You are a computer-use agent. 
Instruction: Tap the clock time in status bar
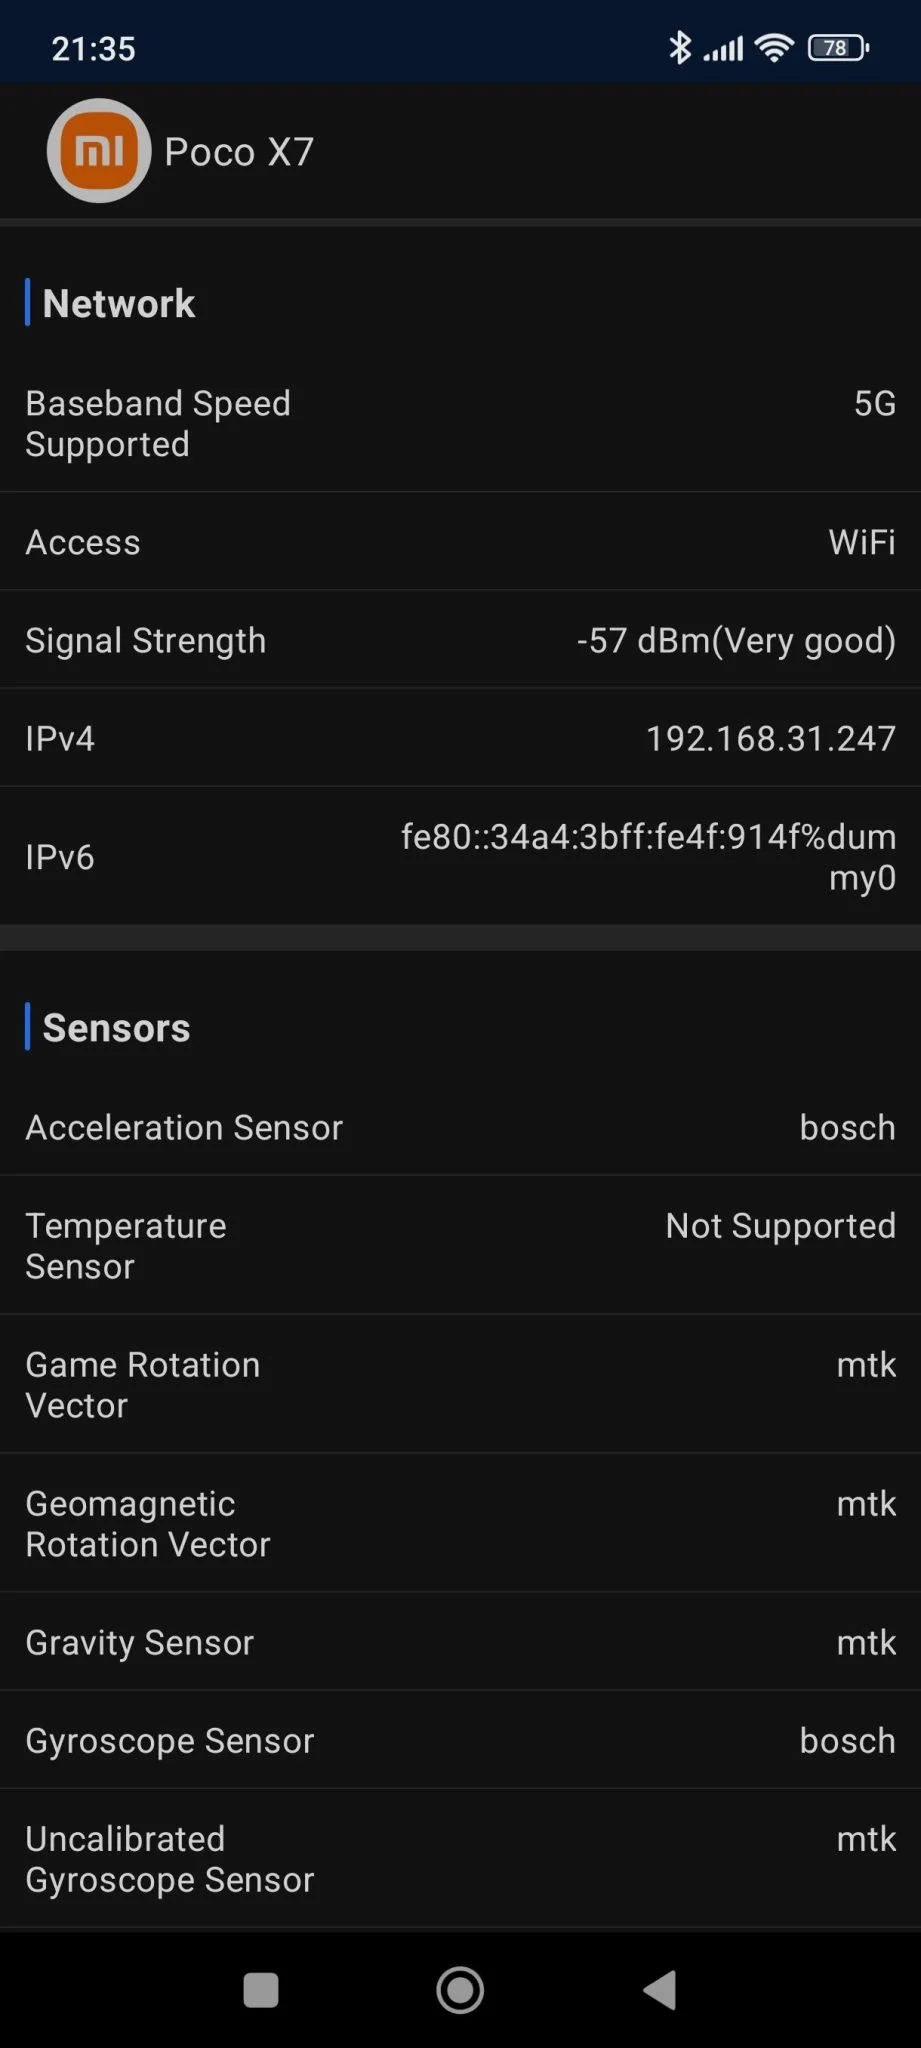[93, 48]
